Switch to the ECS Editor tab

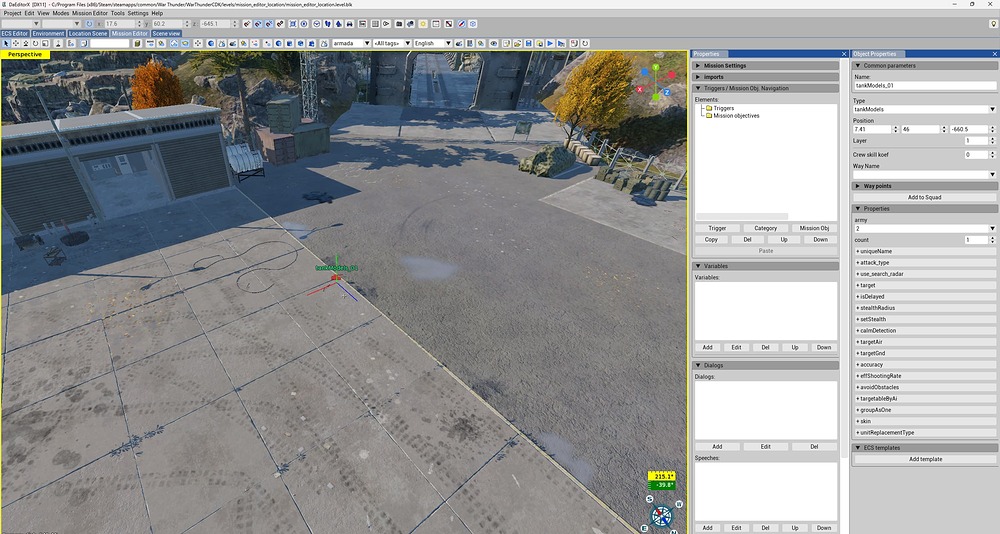tap(15, 33)
